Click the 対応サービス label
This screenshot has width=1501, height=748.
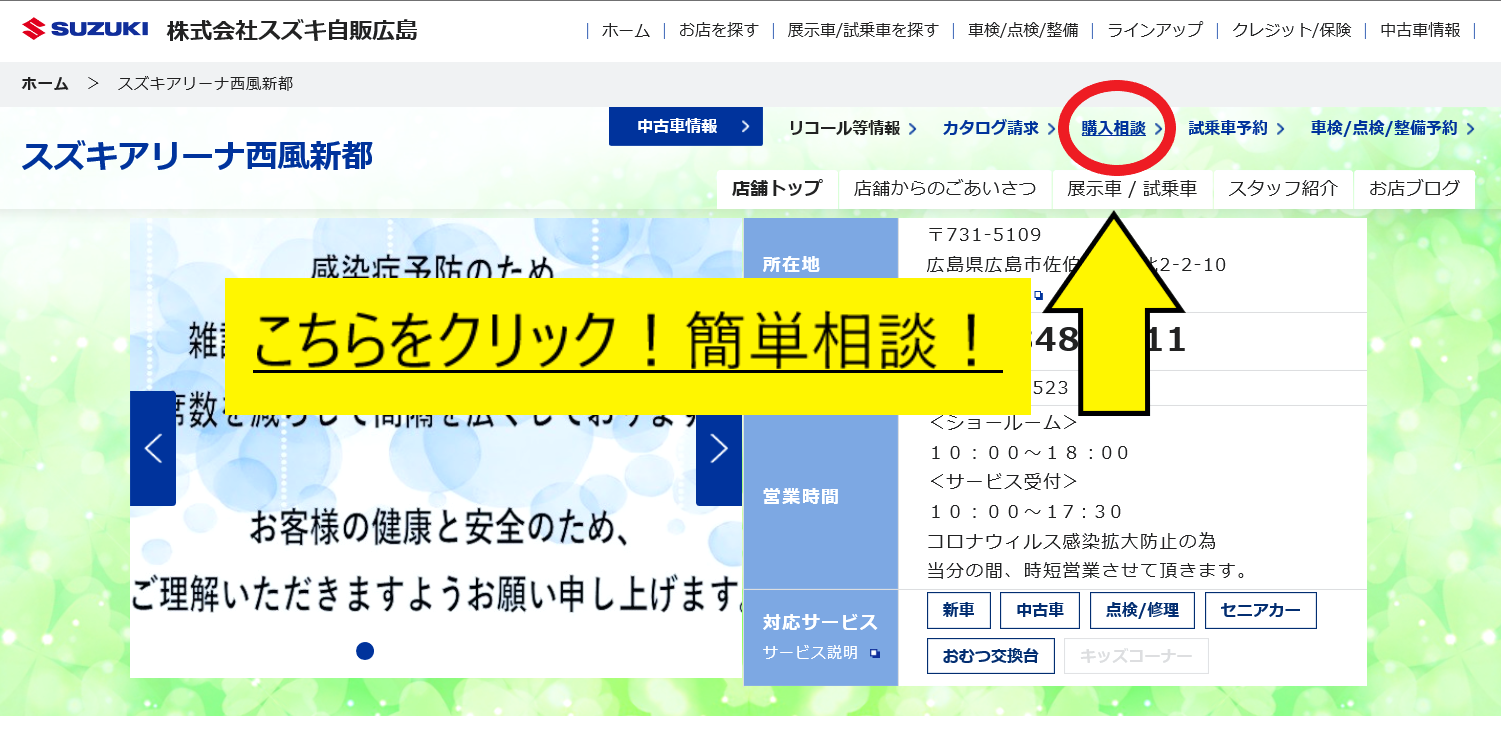[820, 622]
